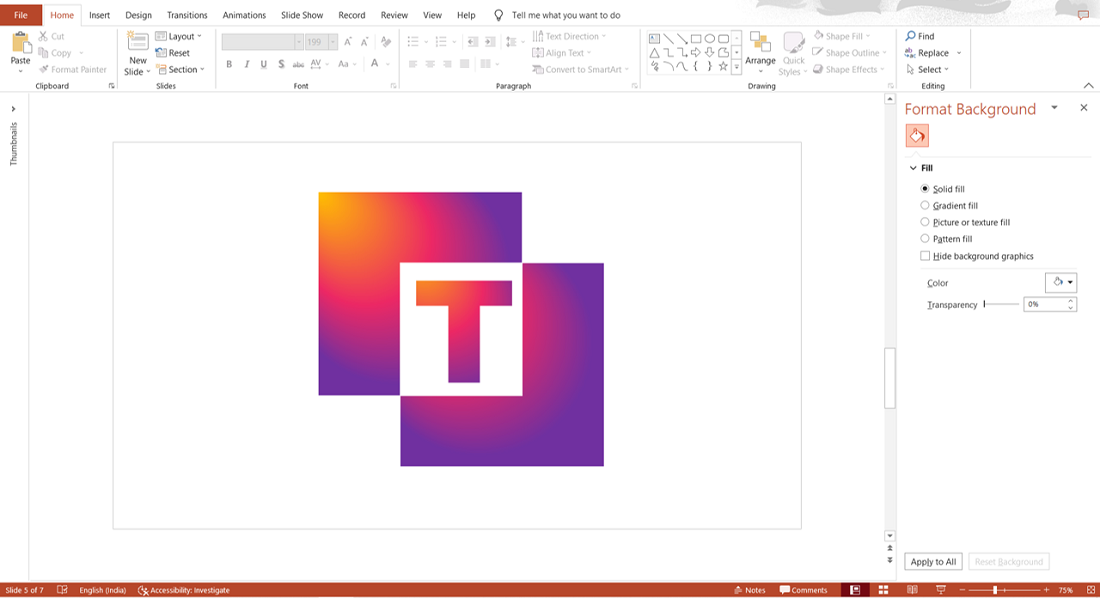Click zoom out minus button
The height and width of the screenshot is (598, 1100).
point(962,590)
